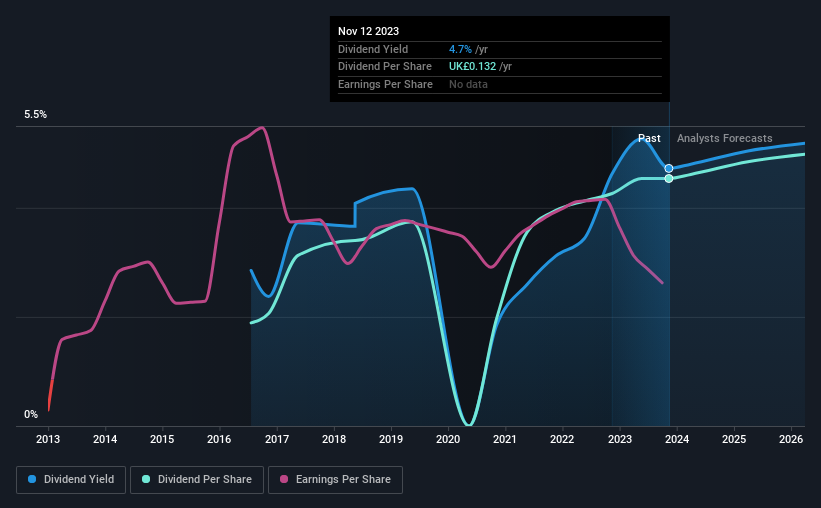
Task: Click the UK£0.132 dividend per share value
Action: [472, 67]
